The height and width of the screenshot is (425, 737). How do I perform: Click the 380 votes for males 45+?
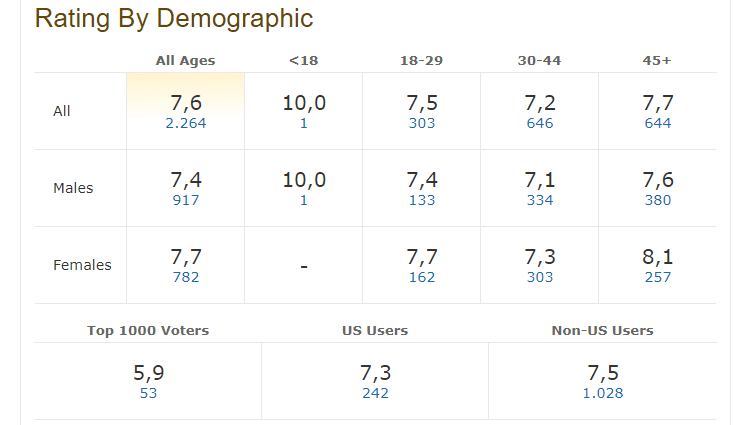pyautogui.click(x=658, y=200)
